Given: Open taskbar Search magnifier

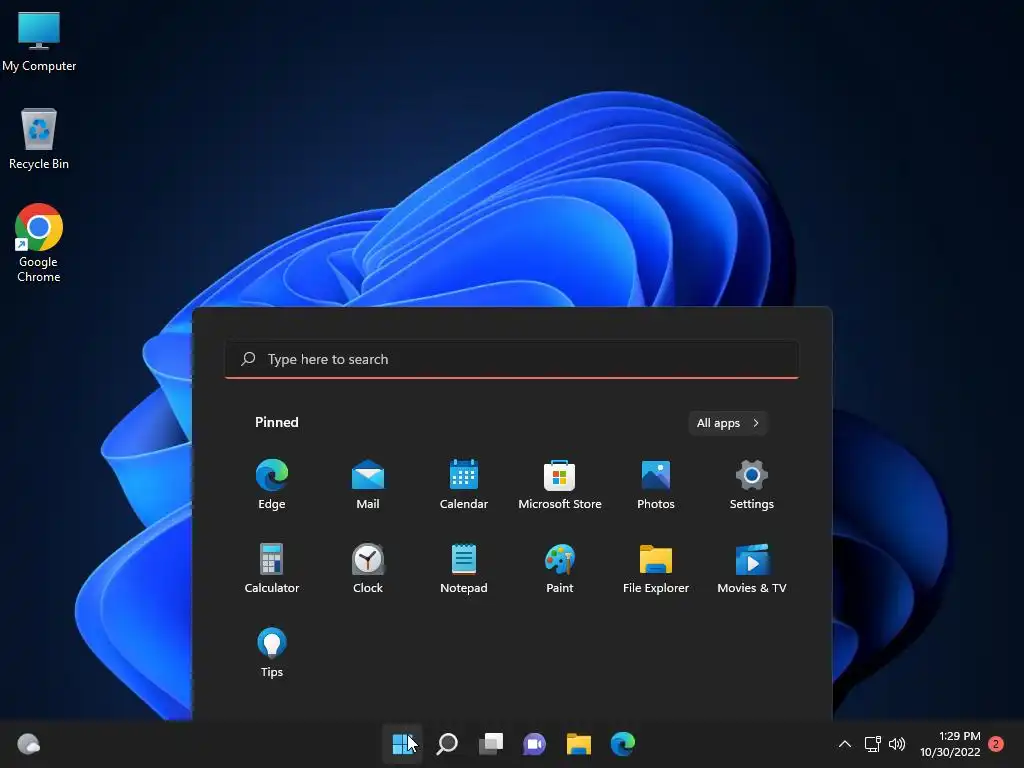Looking at the screenshot, I should tap(447, 744).
